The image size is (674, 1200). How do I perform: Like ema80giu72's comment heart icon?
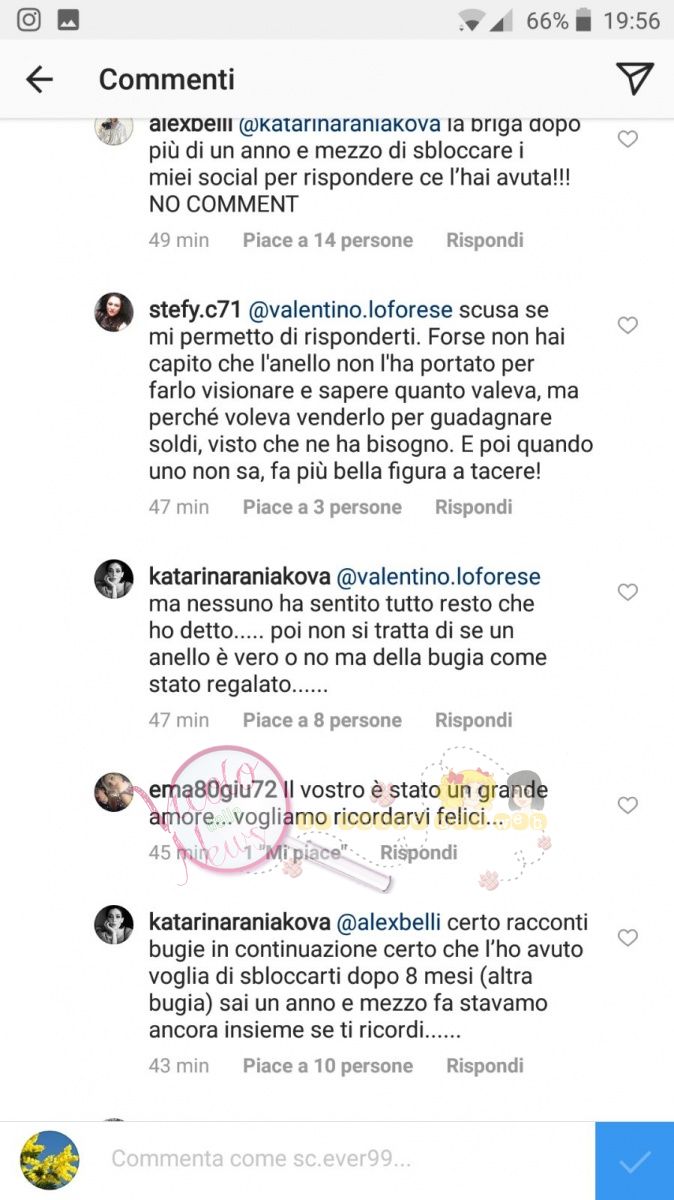pyautogui.click(x=628, y=805)
